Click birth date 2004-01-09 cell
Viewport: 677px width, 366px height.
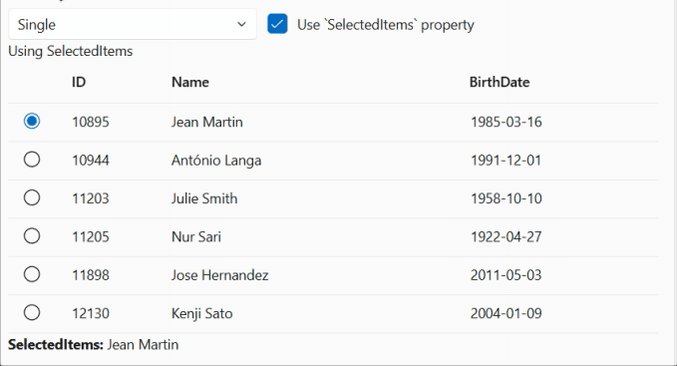click(506, 313)
